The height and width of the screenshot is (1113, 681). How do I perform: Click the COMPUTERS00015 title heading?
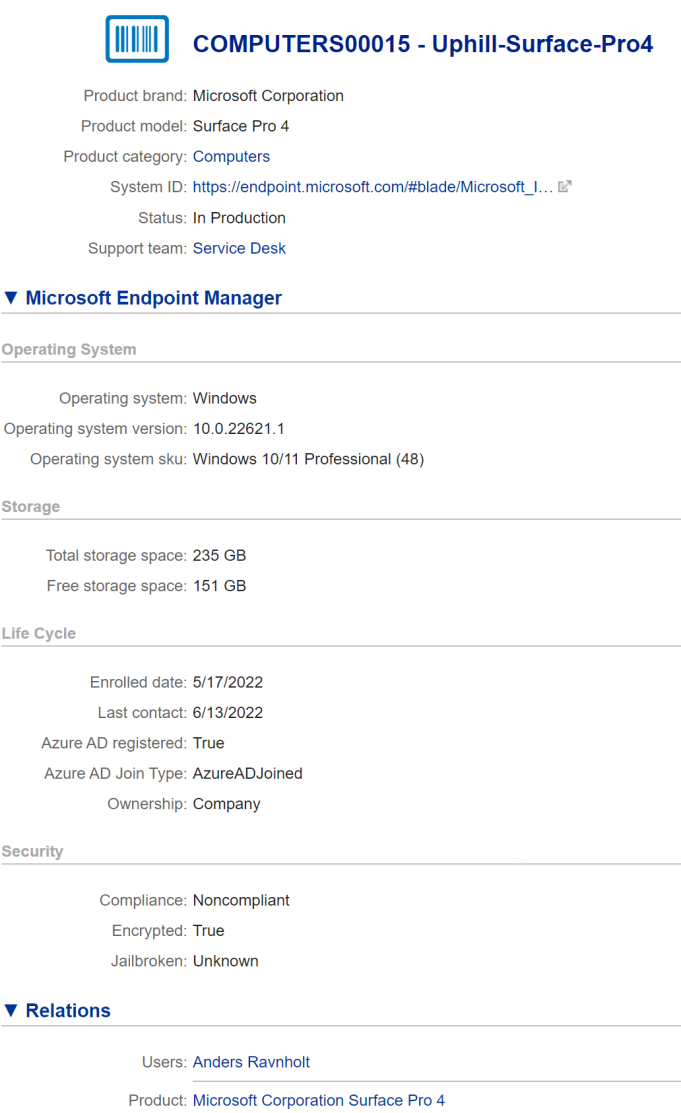coord(422,44)
